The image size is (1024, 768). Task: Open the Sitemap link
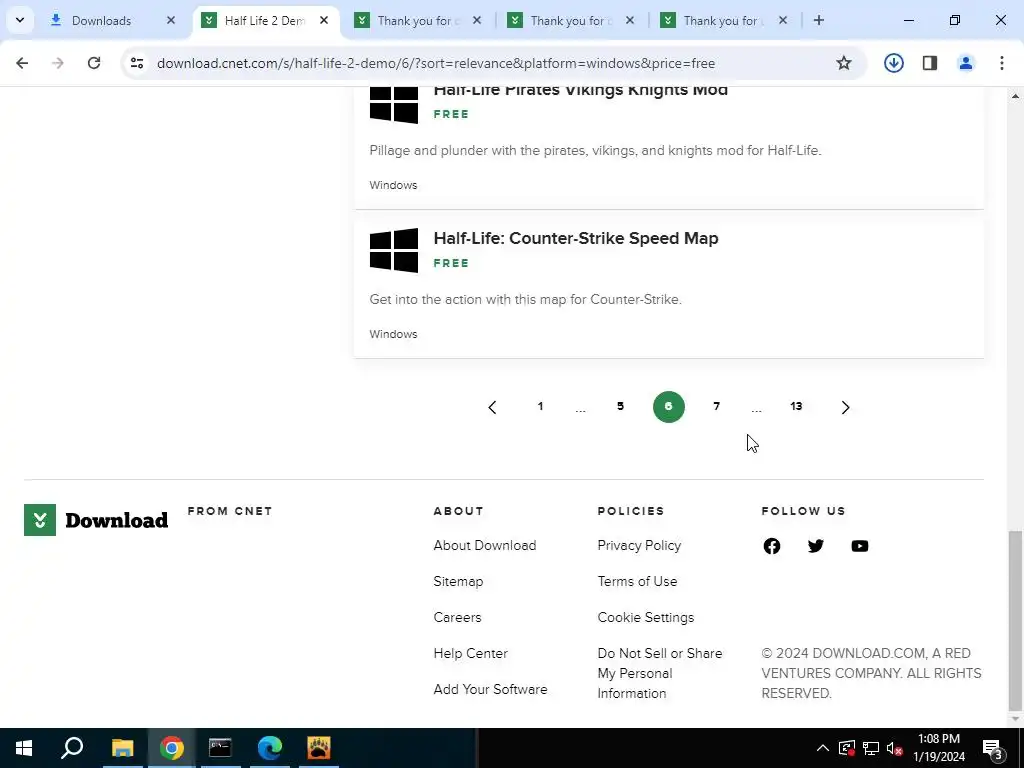click(458, 581)
